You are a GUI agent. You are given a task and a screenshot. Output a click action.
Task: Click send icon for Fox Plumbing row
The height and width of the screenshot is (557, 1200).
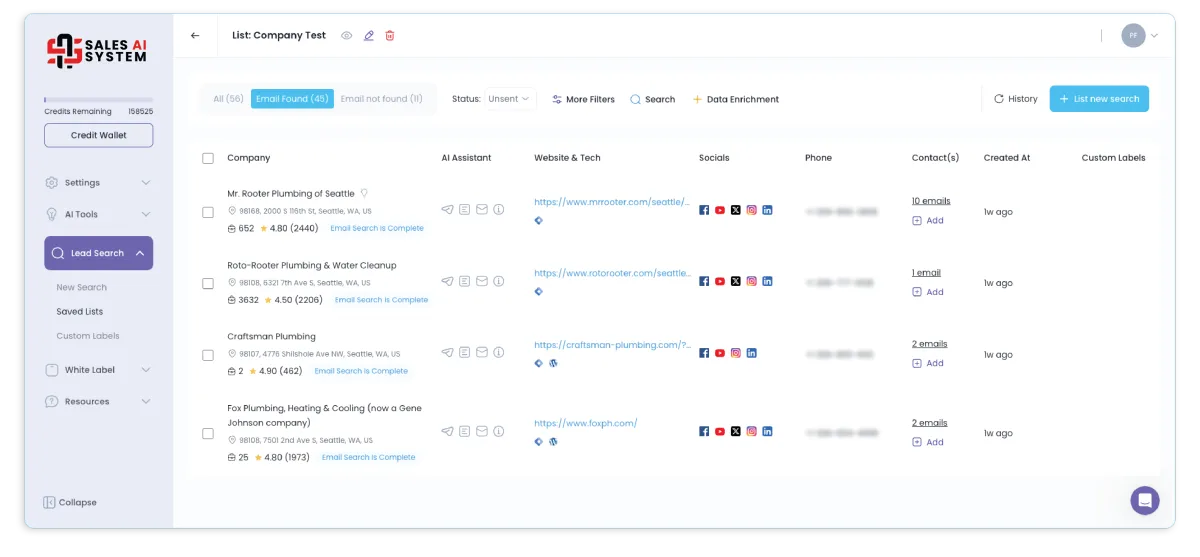click(x=447, y=431)
